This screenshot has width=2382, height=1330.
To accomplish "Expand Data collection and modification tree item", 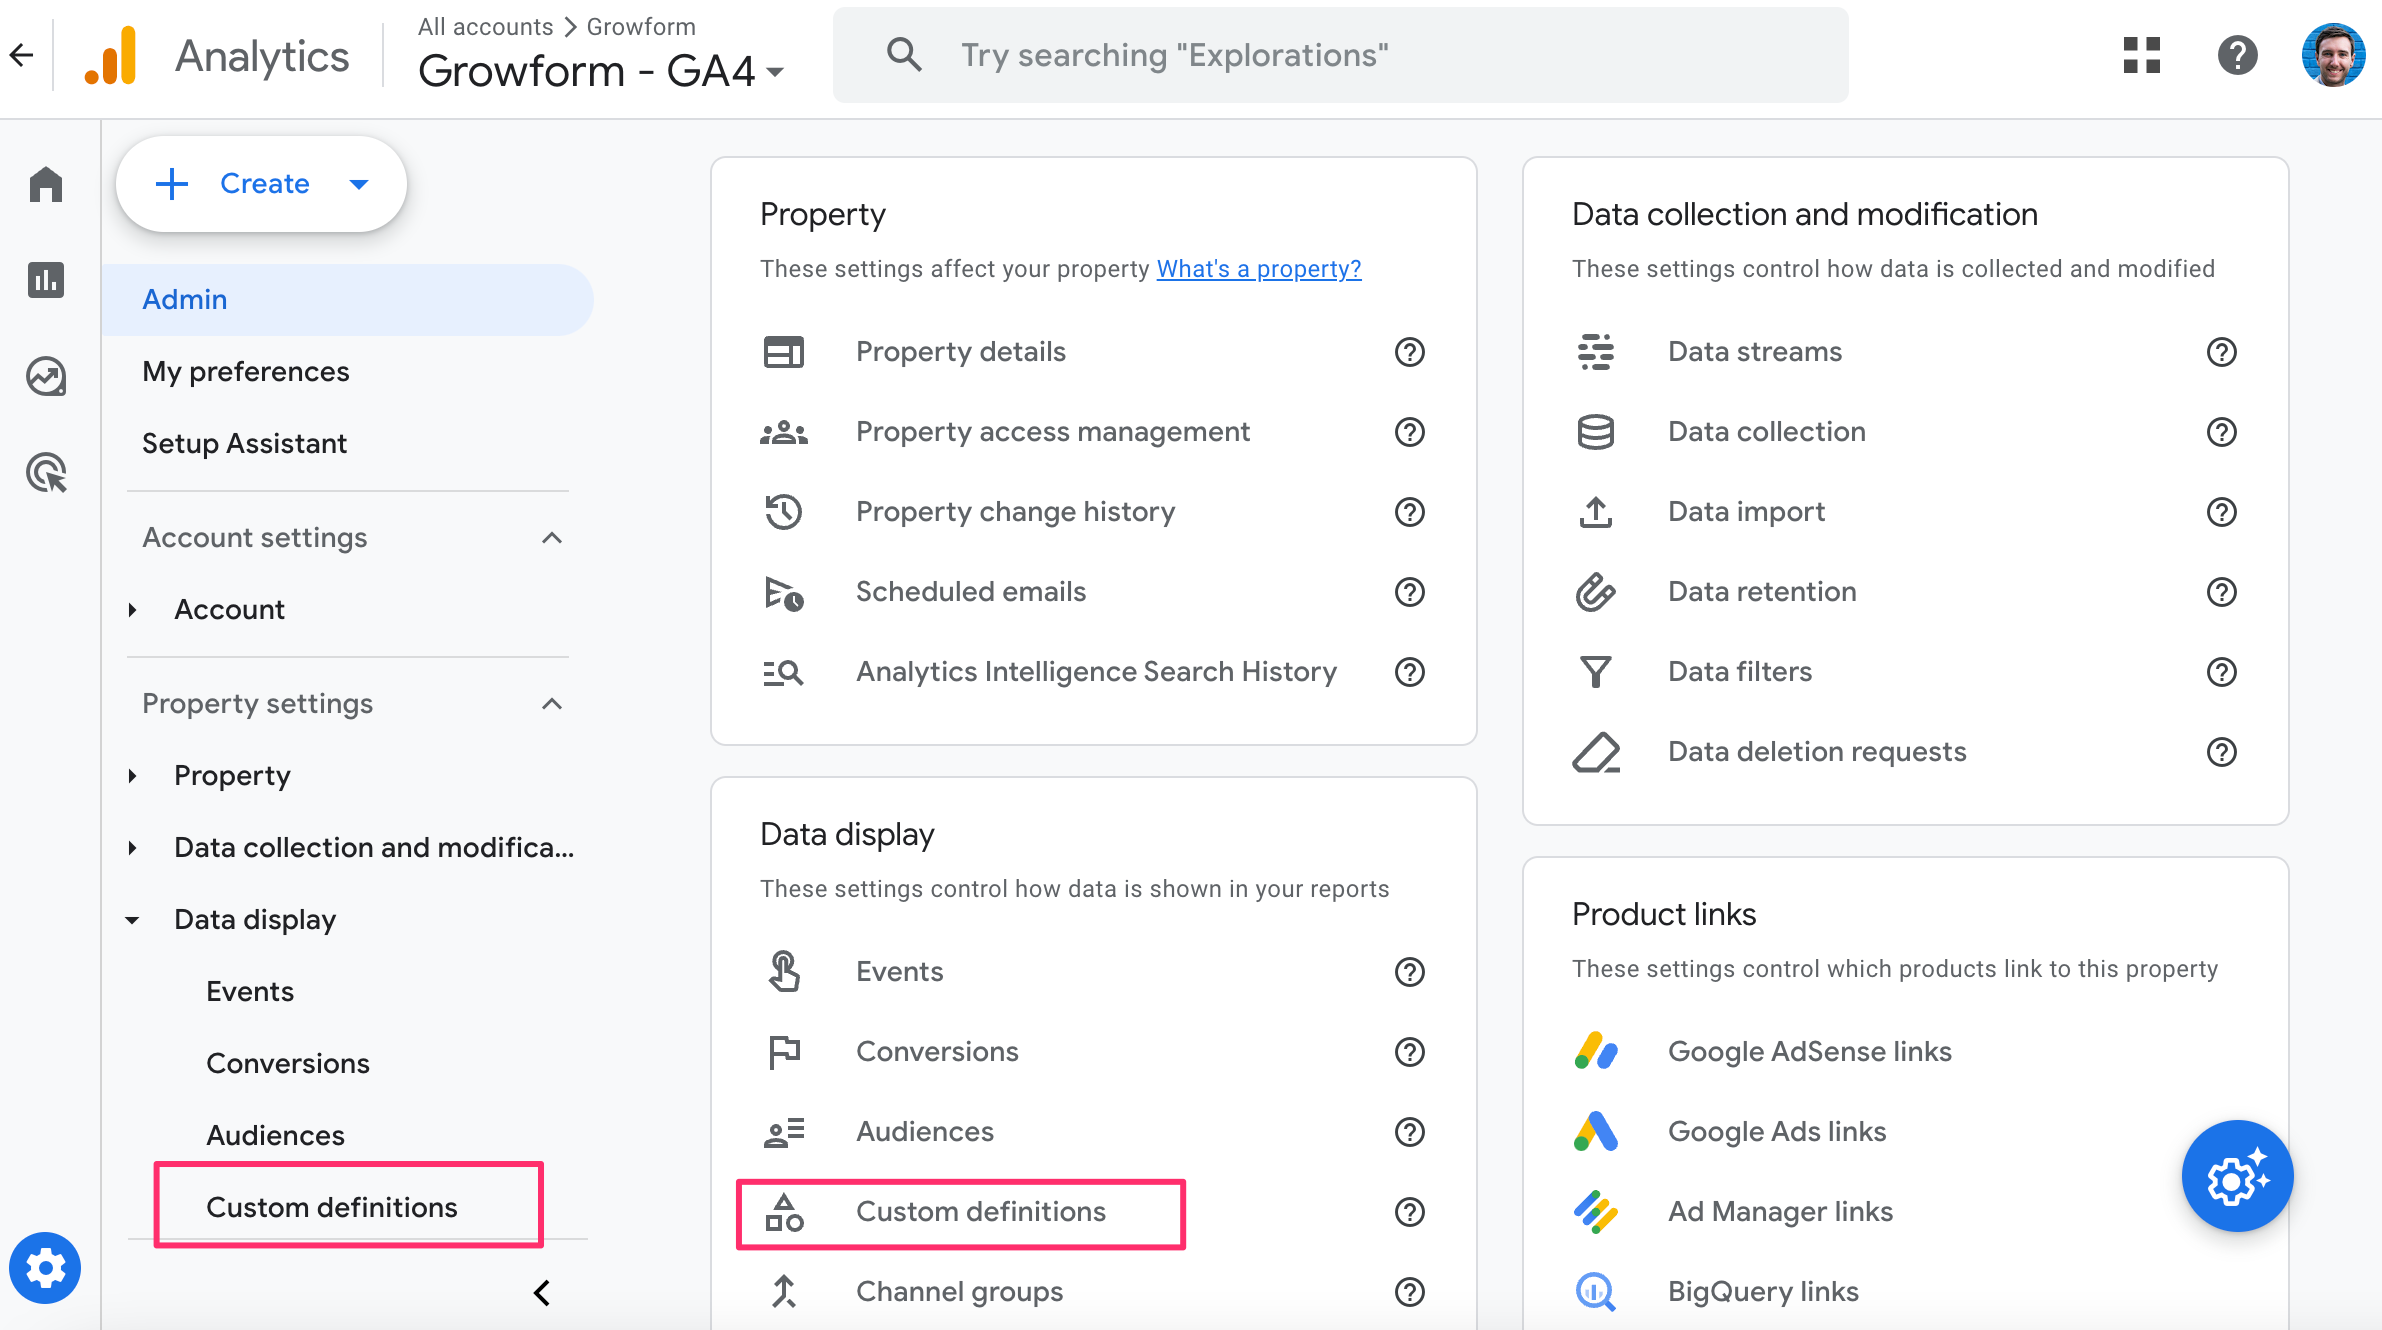I will pyautogui.click(x=132, y=848).
